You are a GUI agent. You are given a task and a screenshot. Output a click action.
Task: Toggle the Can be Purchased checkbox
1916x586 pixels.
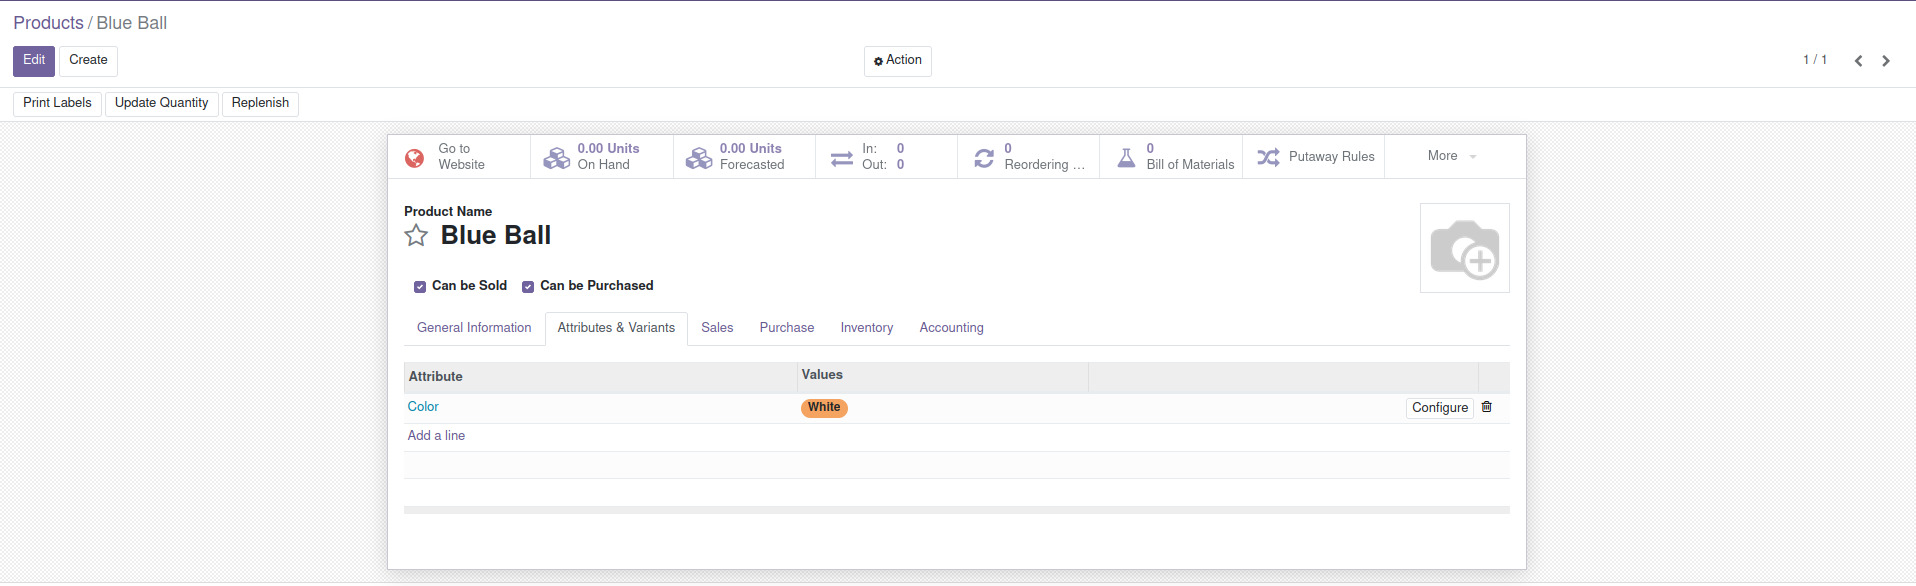528,287
